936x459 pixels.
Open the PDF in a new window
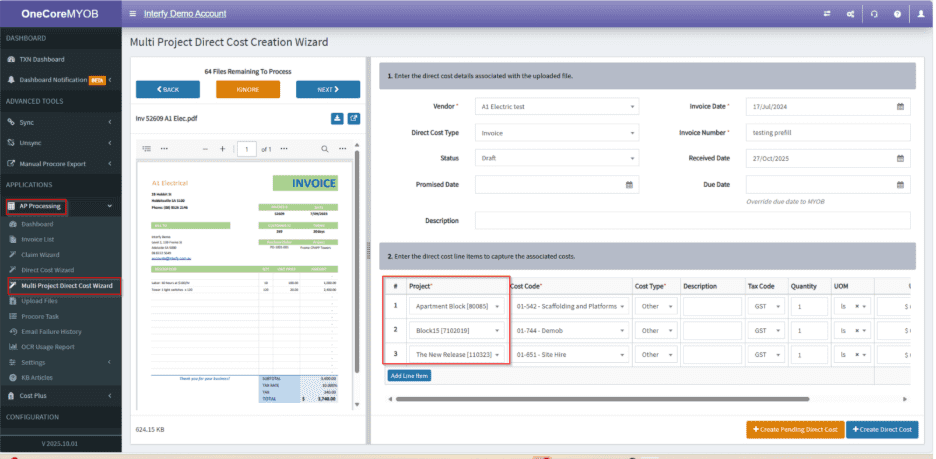pos(353,119)
